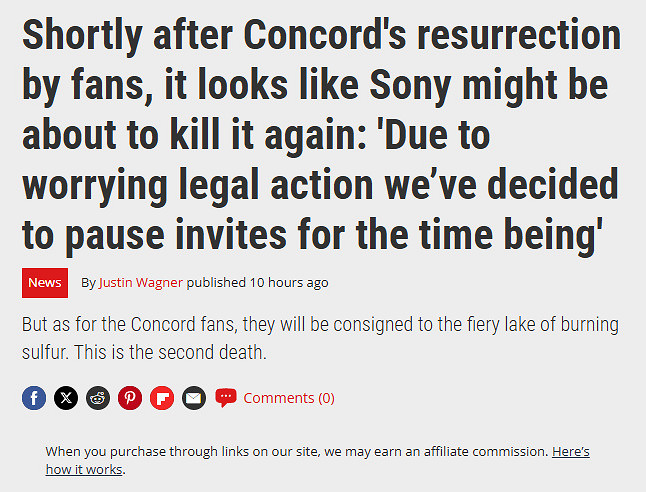Pin the article on Pinterest
This screenshot has width=646, height=492.
click(x=130, y=398)
